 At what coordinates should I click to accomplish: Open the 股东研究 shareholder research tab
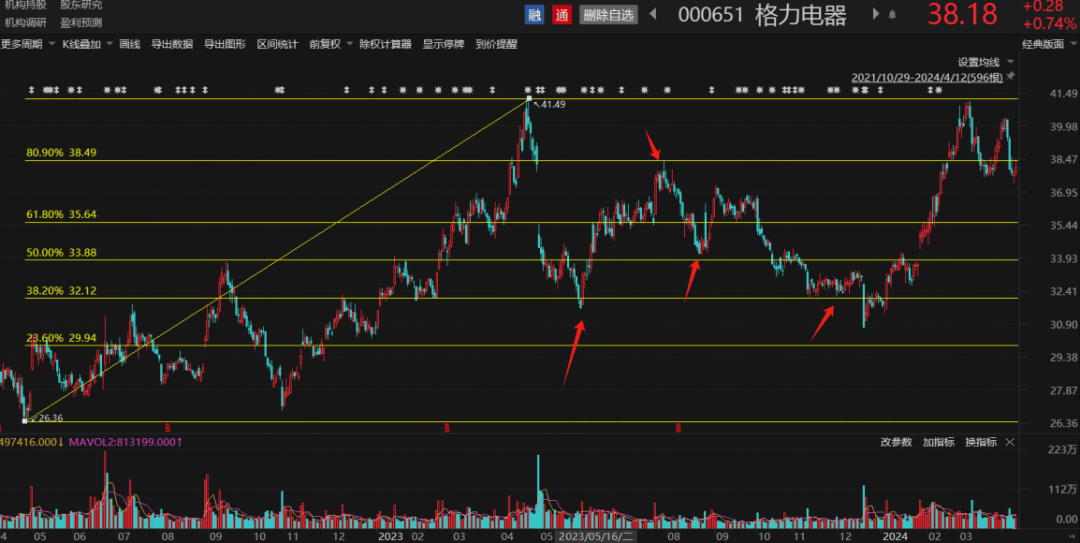point(81,5)
